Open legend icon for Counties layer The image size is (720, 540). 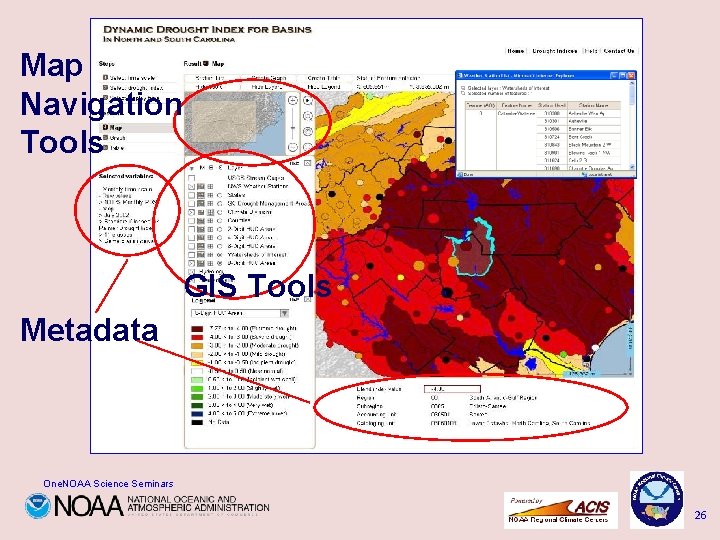(201, 221)
